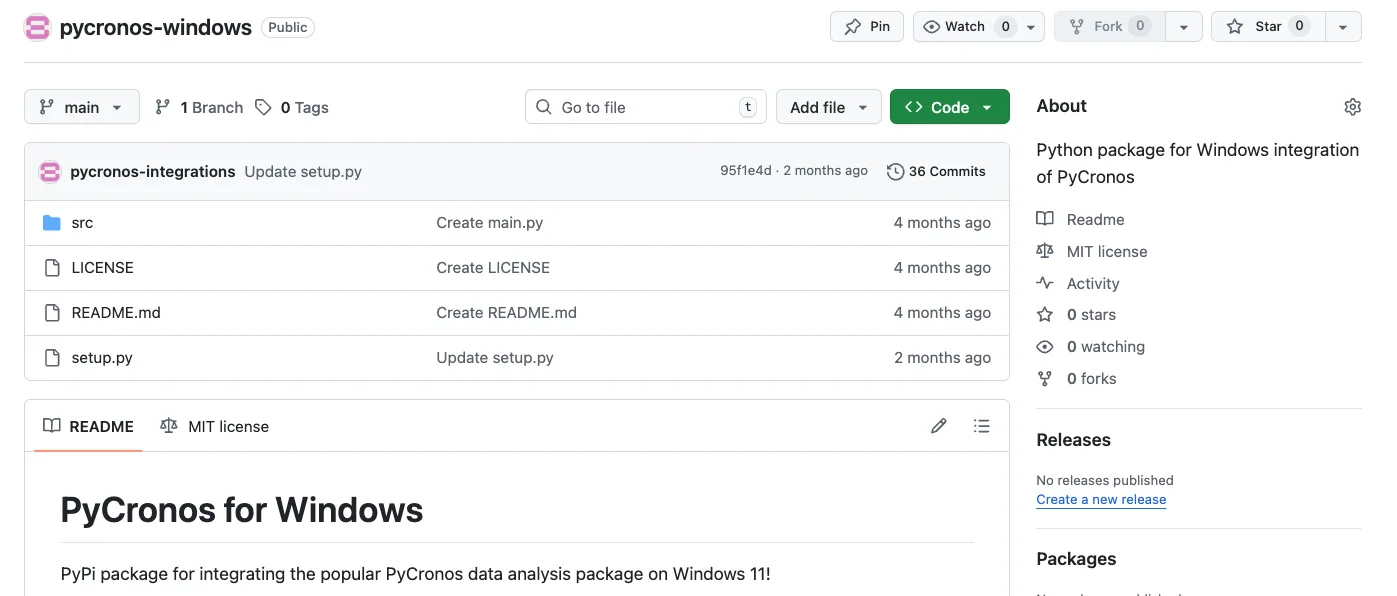The width and height of the screenshot is (1397, 596).
Task: Open the README outline list icon
Action: click(x=981, y=426)
